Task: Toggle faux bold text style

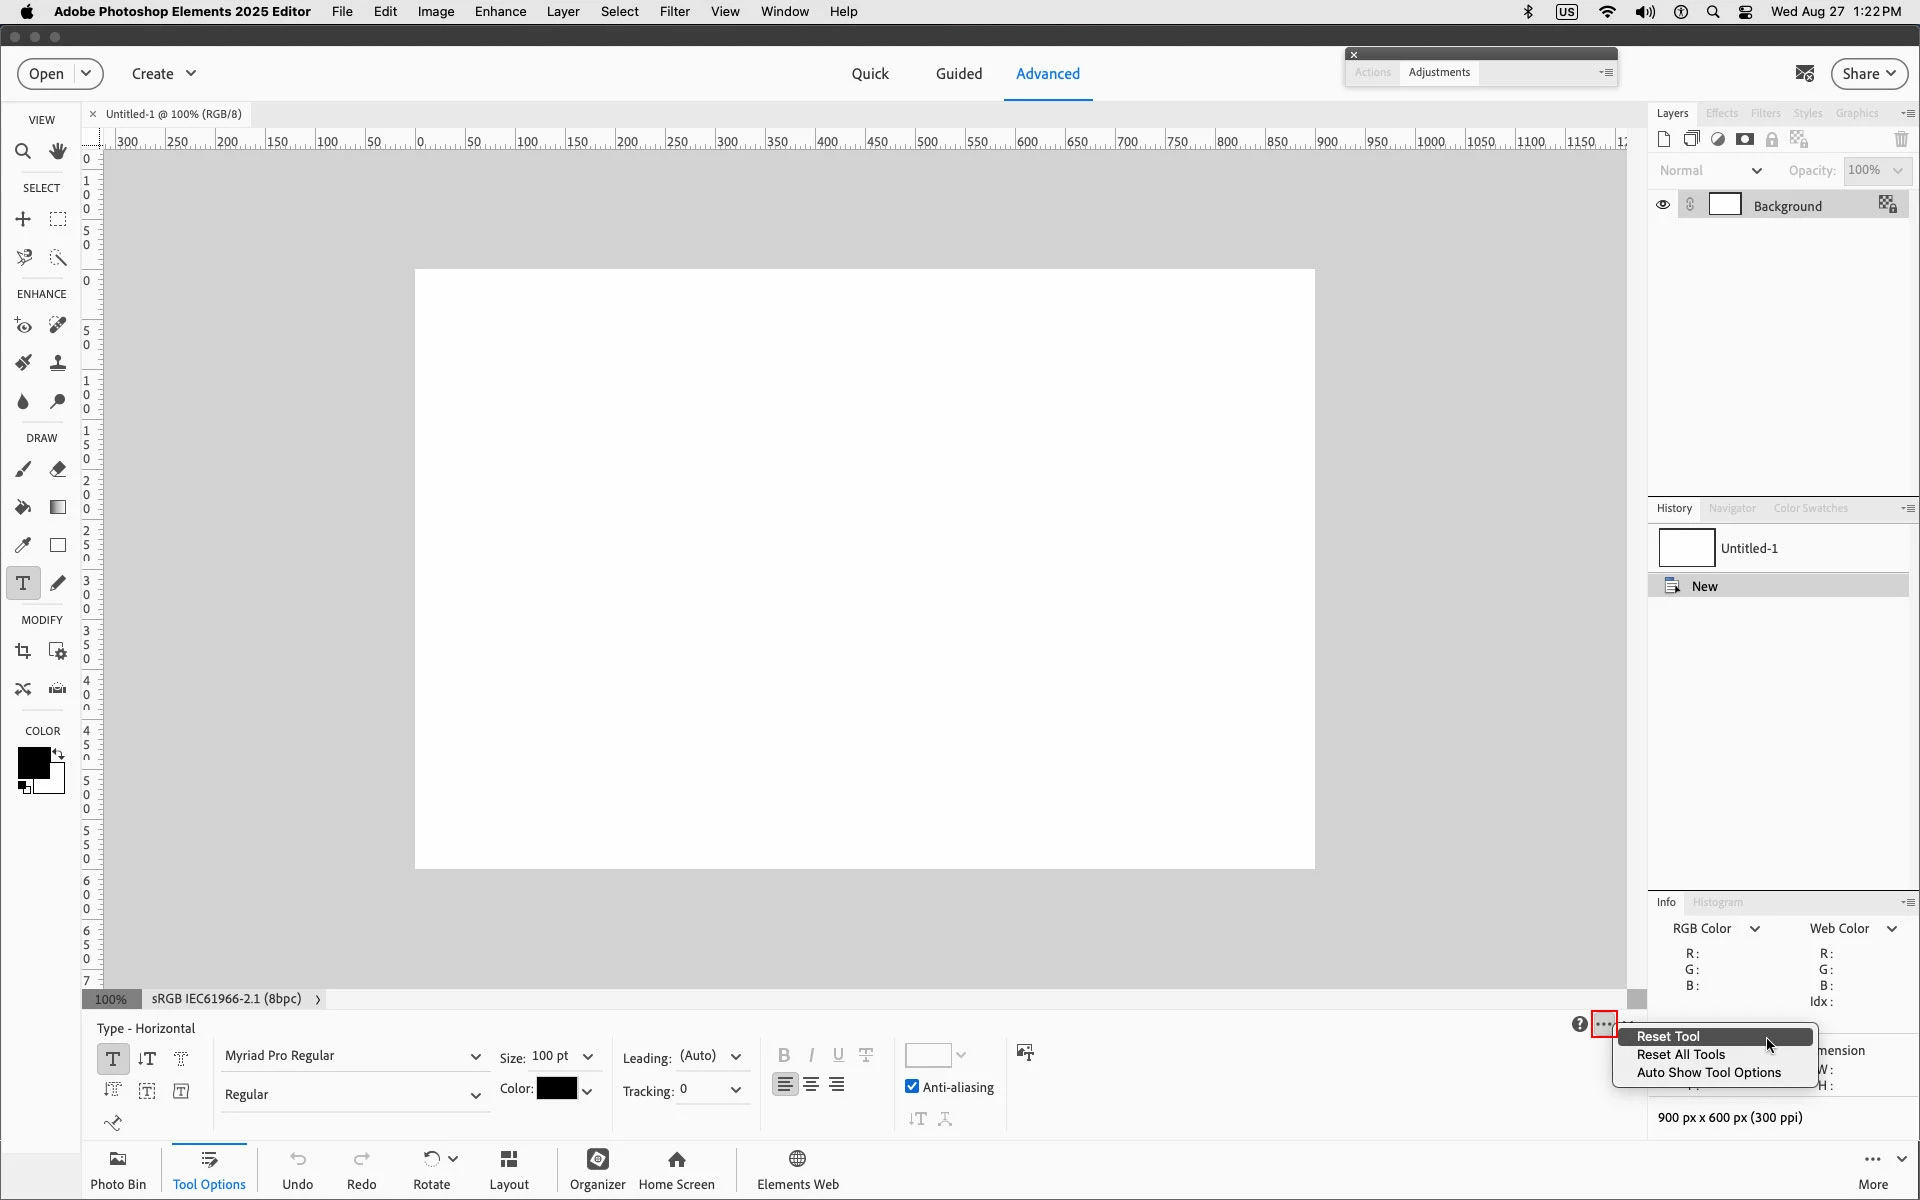Action: [x=784, y=1055]
